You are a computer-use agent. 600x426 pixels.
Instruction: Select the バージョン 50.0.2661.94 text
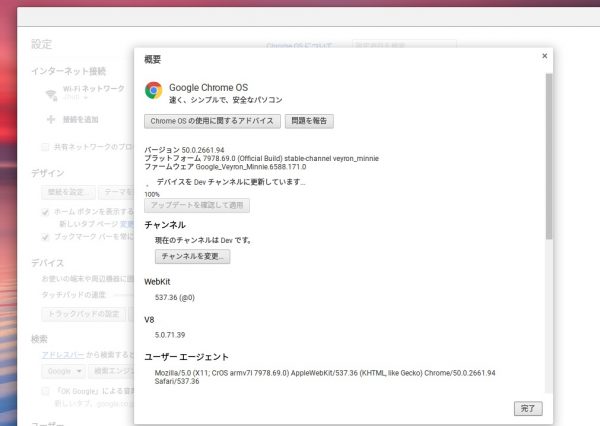click(184, 150)
